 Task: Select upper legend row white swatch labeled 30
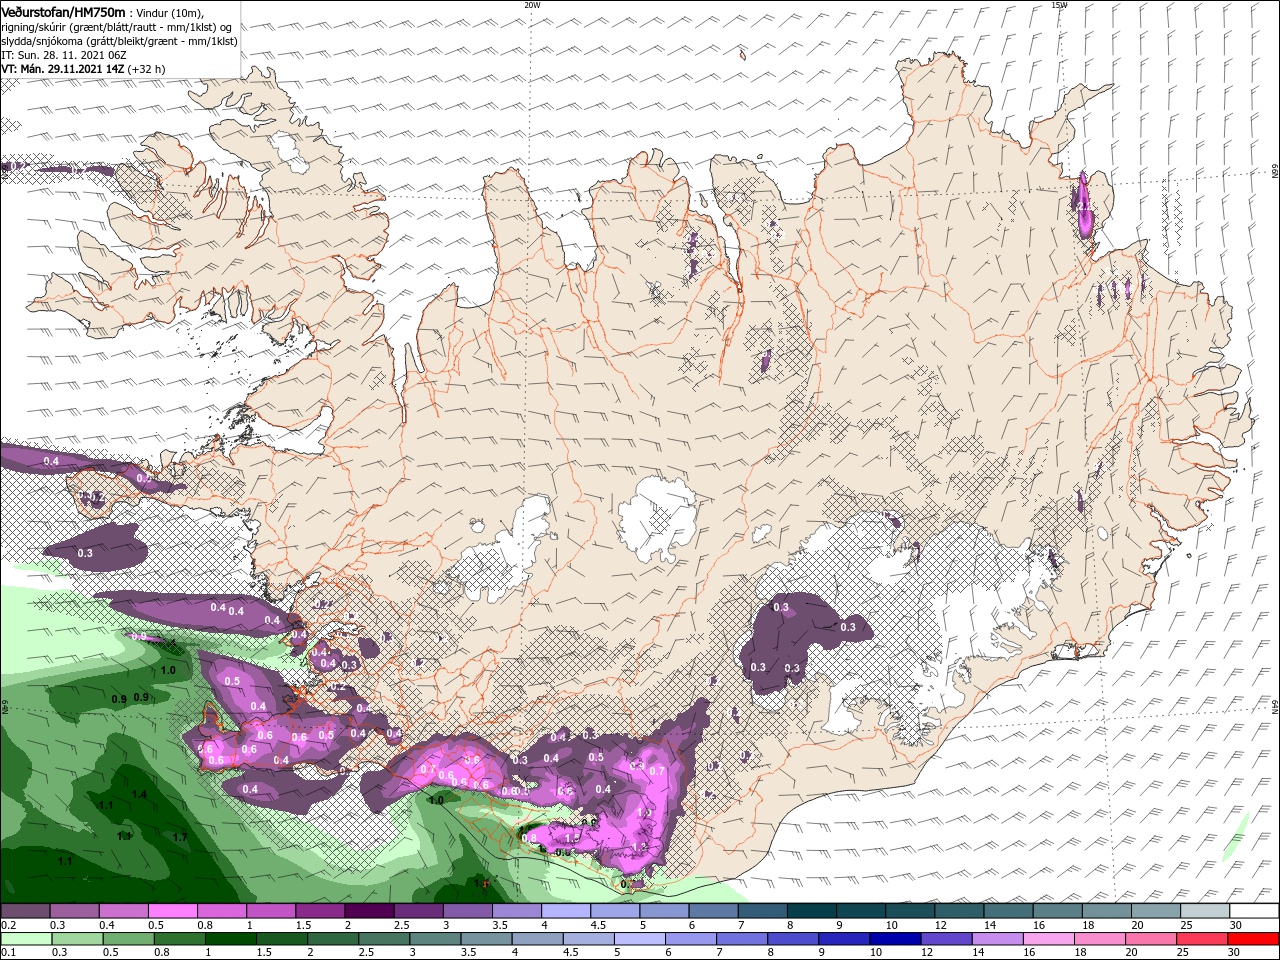tap(1254, 911)
